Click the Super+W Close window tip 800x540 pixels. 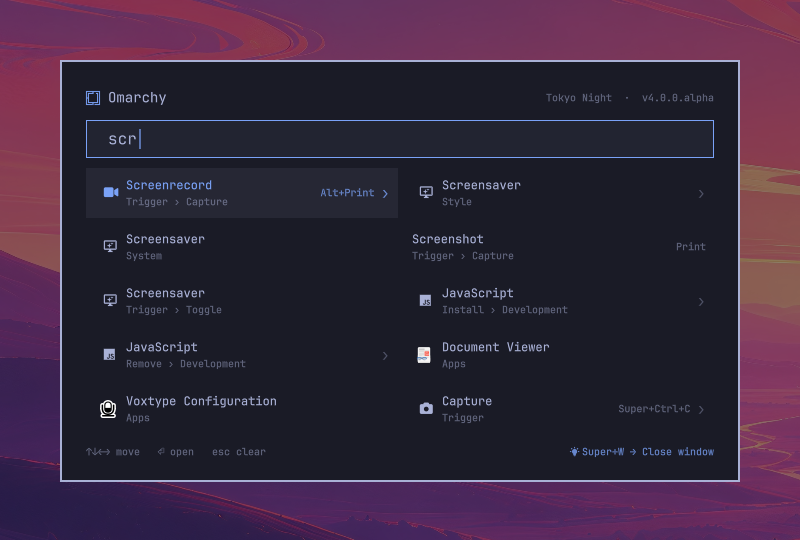pos(642,452)
